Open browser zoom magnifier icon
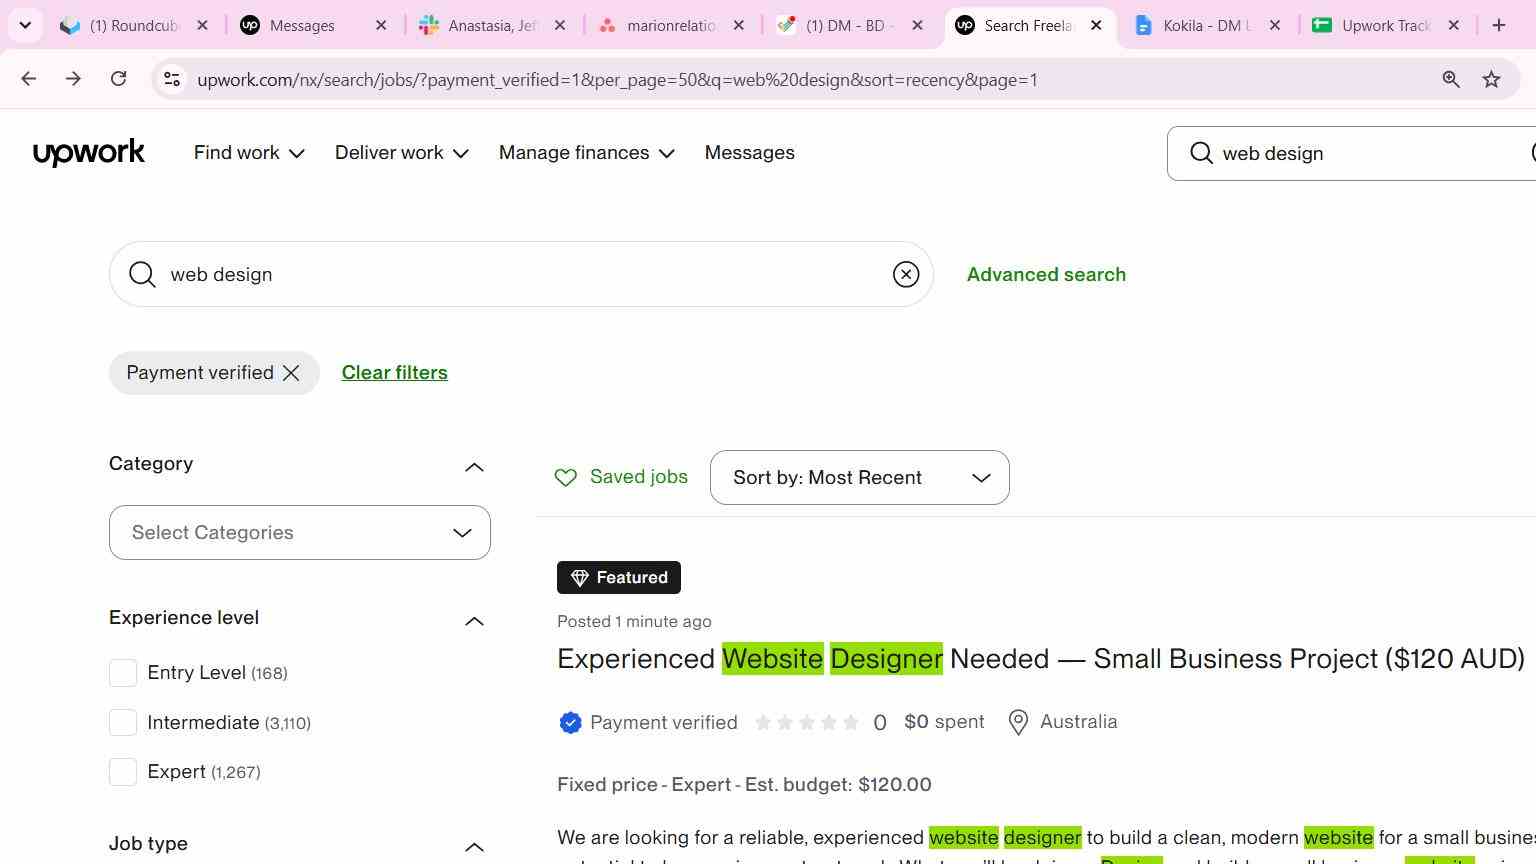 [1451, 79]
